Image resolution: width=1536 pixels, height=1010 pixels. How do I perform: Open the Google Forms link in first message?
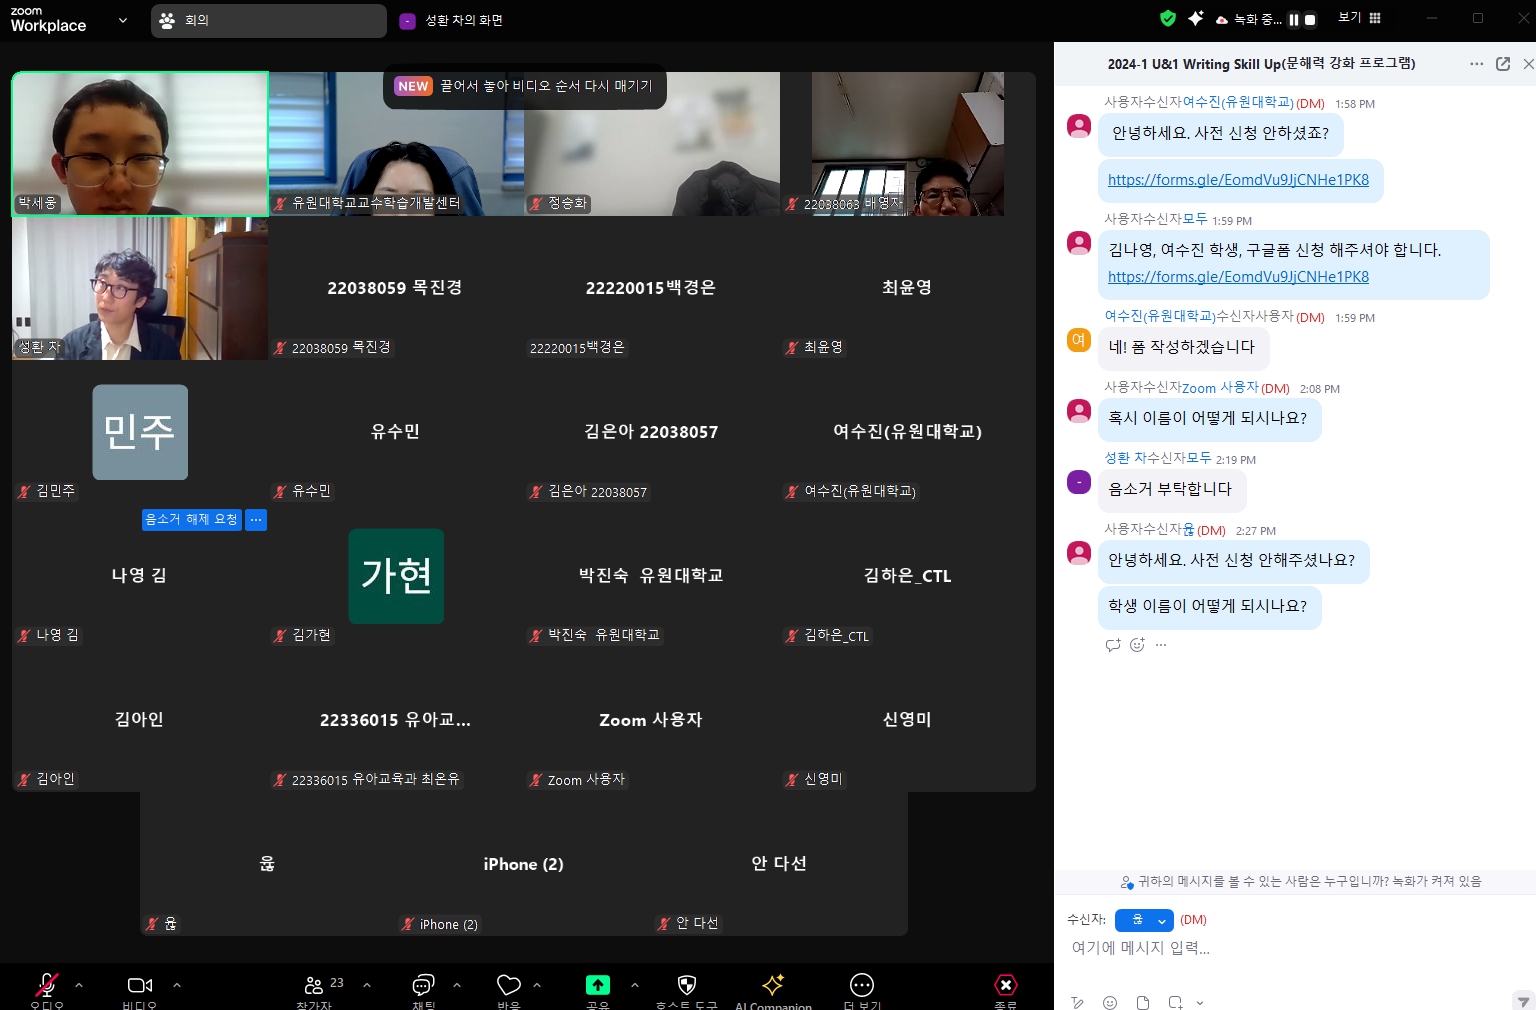(x=1238, y=180)
